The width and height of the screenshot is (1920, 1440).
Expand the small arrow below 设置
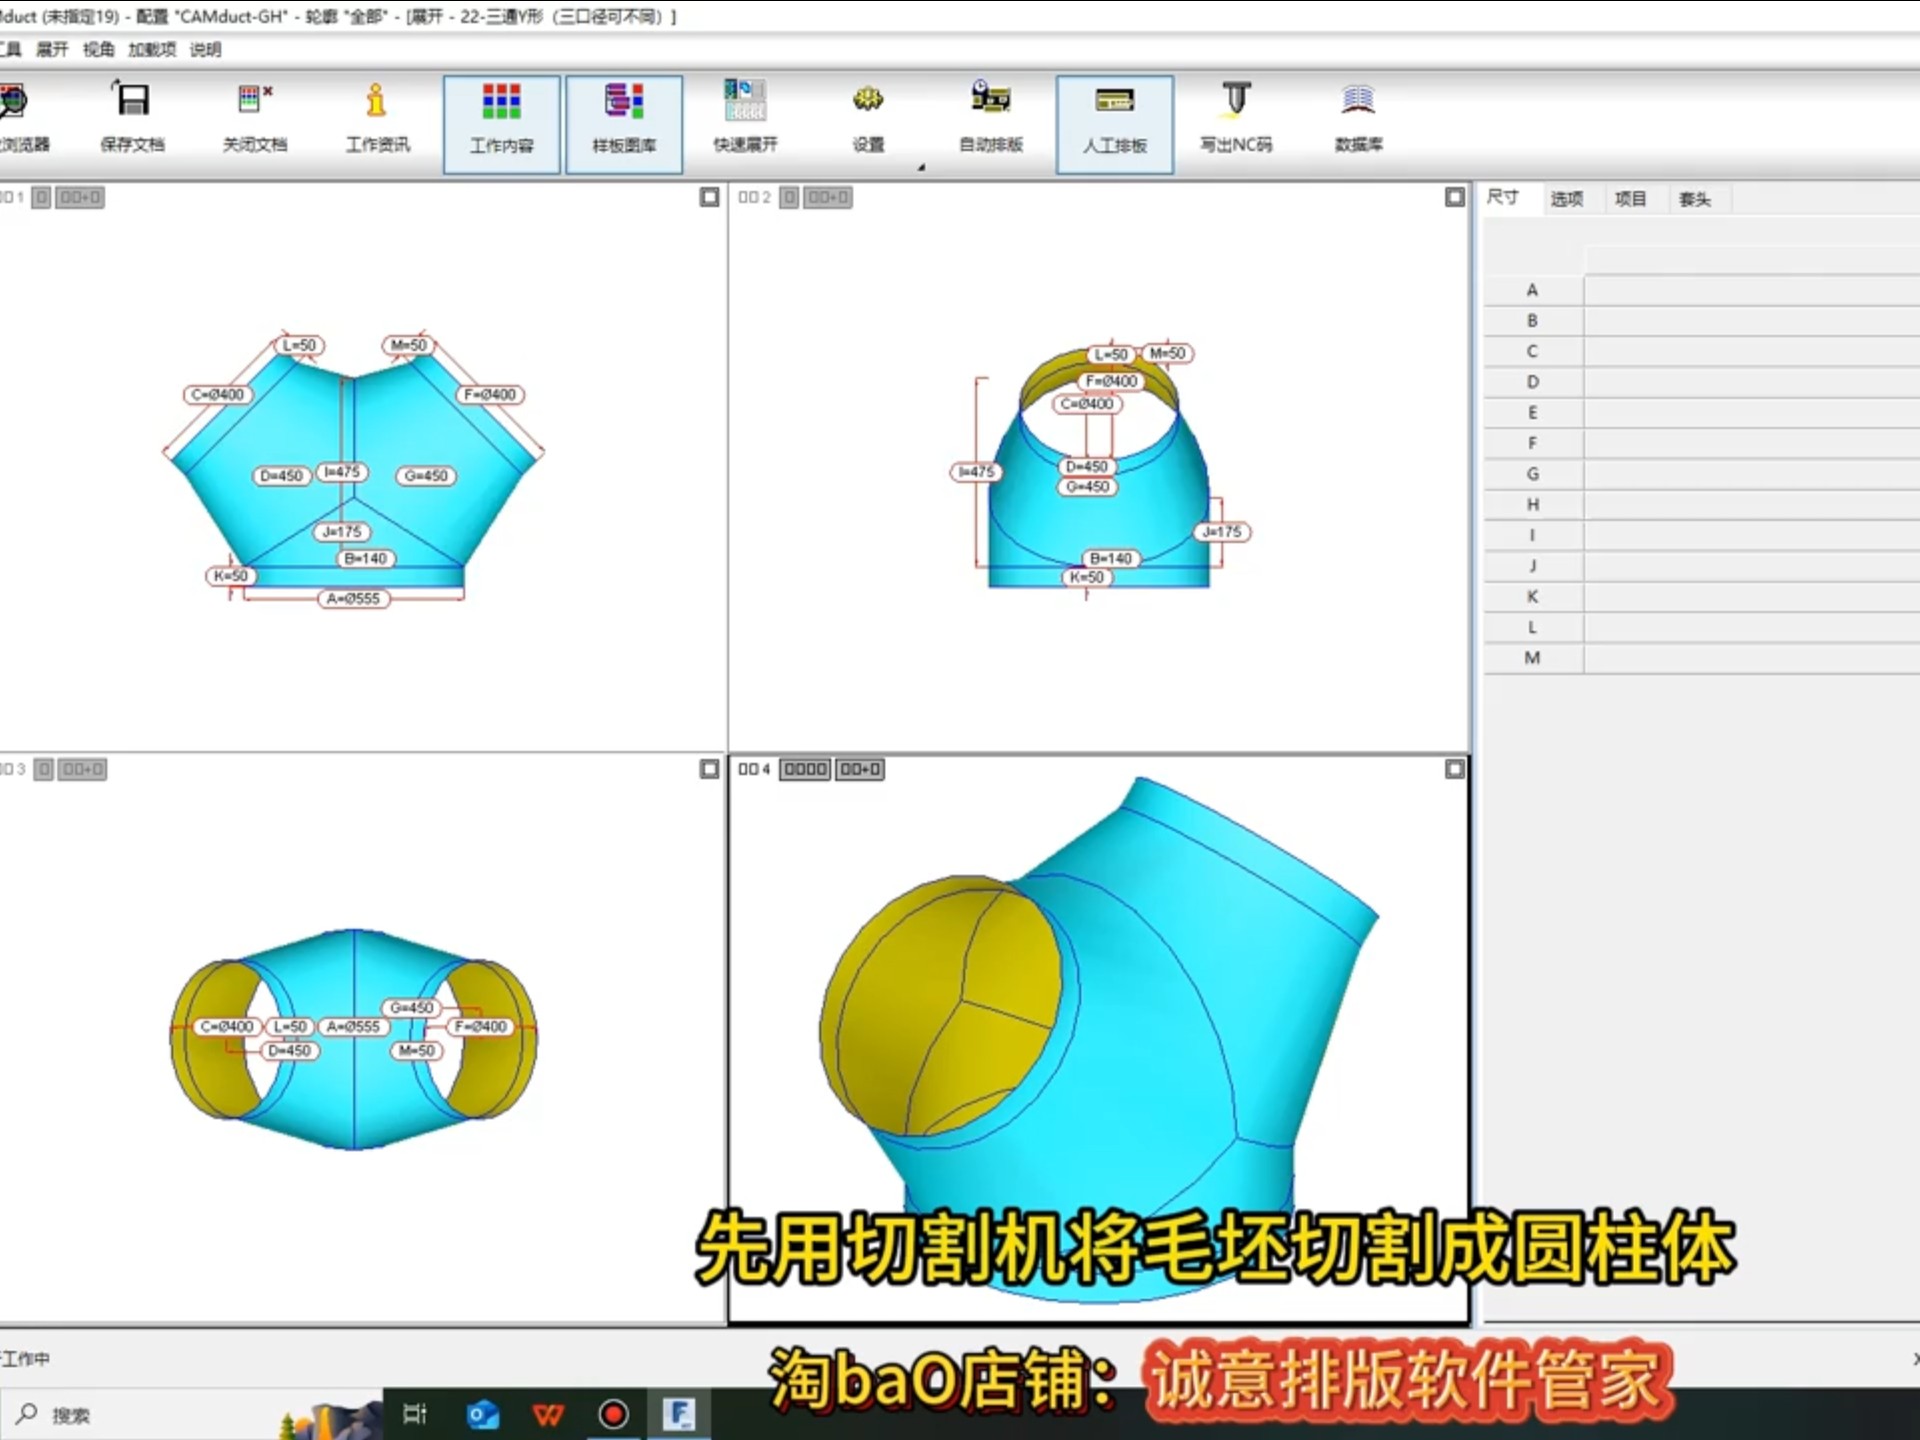[x=921, y=167]
